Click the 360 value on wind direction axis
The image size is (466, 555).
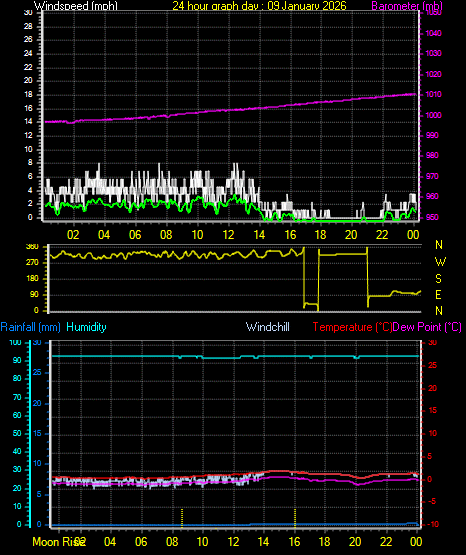(x=33, y=247)
